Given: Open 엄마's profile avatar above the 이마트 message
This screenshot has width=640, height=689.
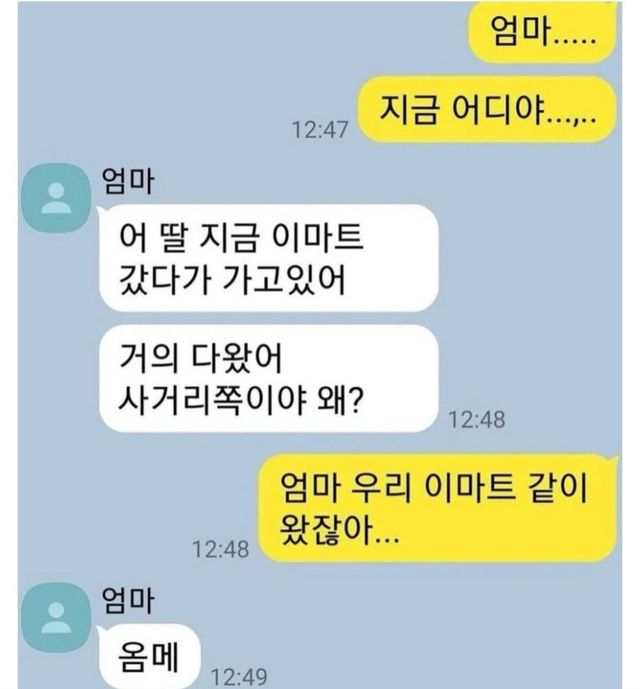Looking at the screenshot, I should pos(56,198).
